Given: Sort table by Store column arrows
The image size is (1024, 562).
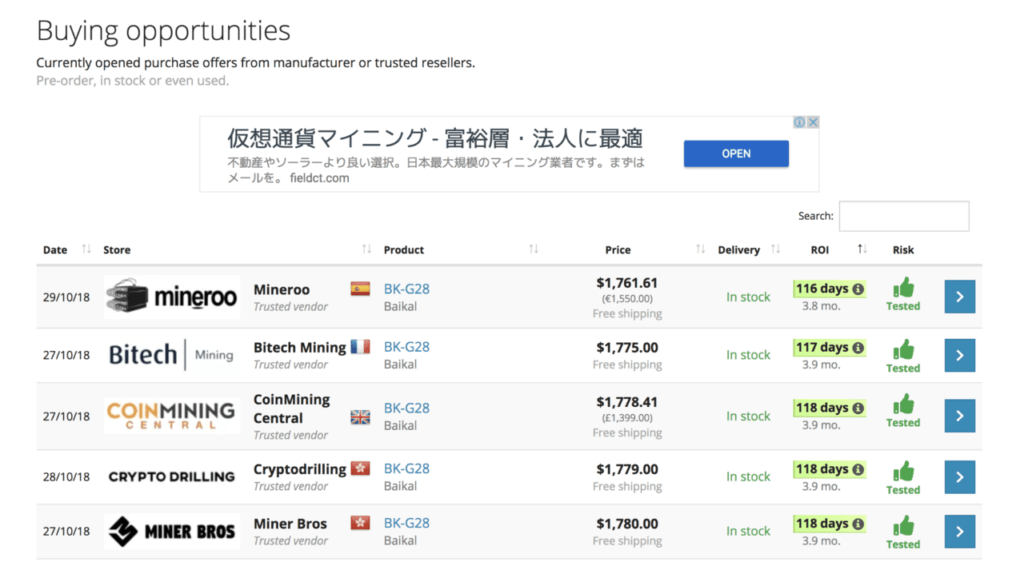Looking at the screenshot, I should click(x=366, y=249).
